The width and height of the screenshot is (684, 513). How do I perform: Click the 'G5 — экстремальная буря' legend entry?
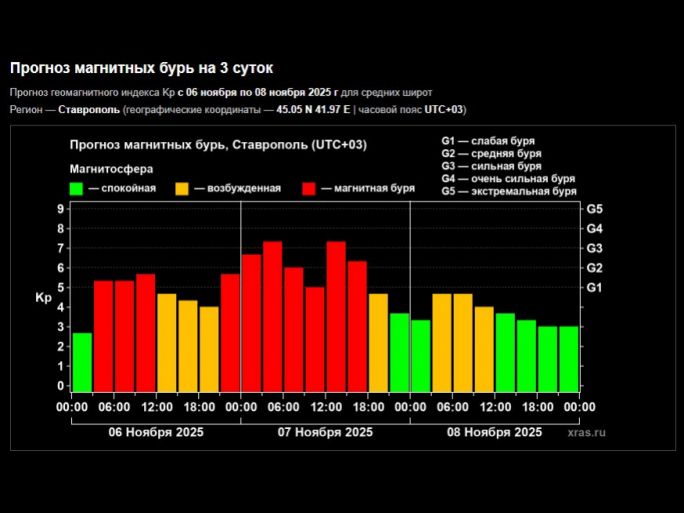click(x=508, y=191)
